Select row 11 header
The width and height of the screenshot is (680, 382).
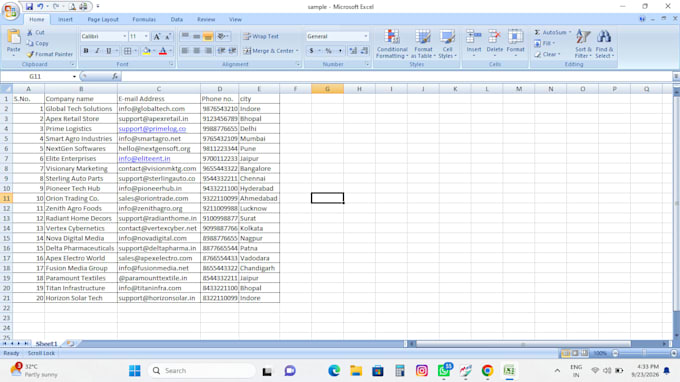[x=6, y=198]
